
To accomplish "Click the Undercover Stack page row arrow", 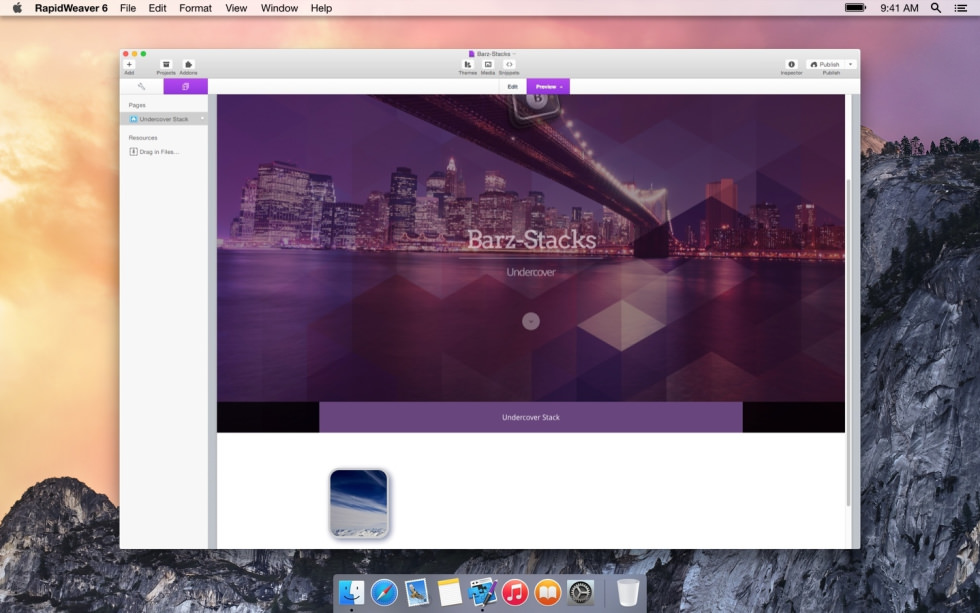I will 202,119.
